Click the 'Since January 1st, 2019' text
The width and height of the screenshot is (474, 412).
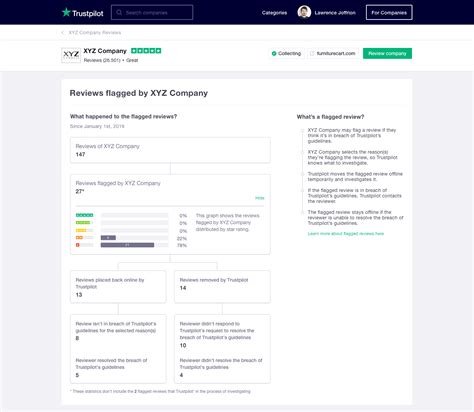pyautogui.click(x=97, y=126)
